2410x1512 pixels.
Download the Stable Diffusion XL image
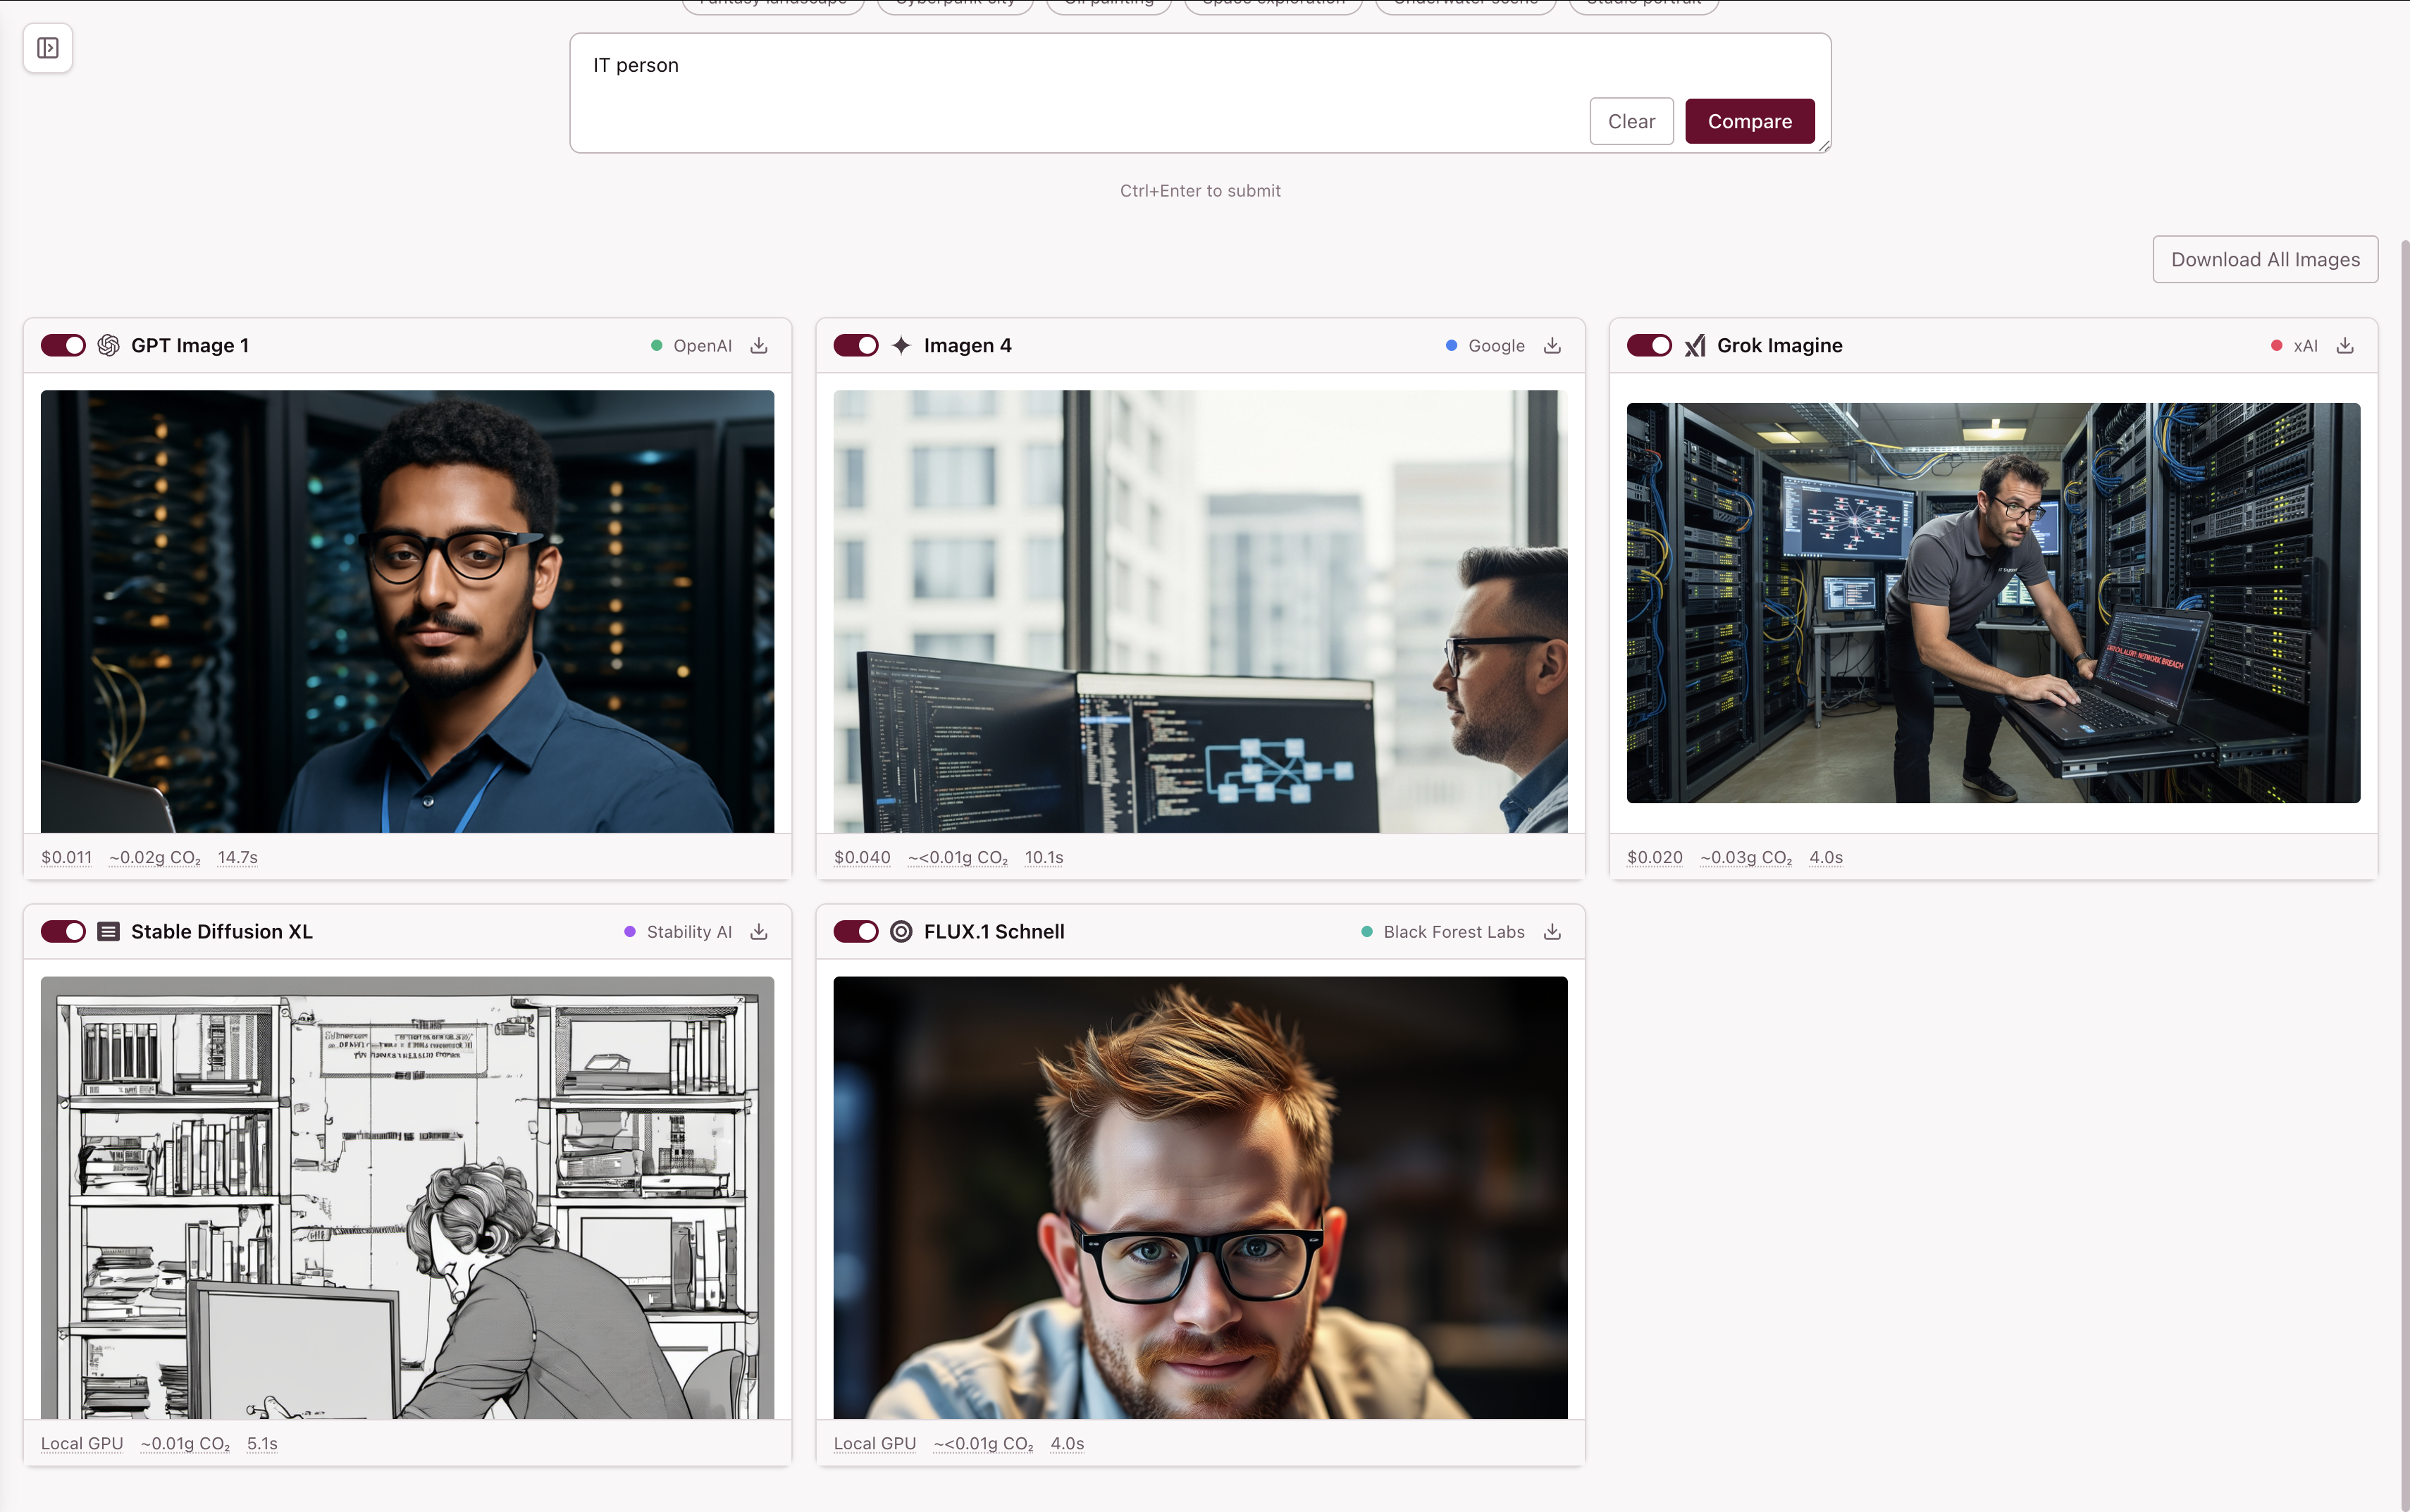[759, 931]
